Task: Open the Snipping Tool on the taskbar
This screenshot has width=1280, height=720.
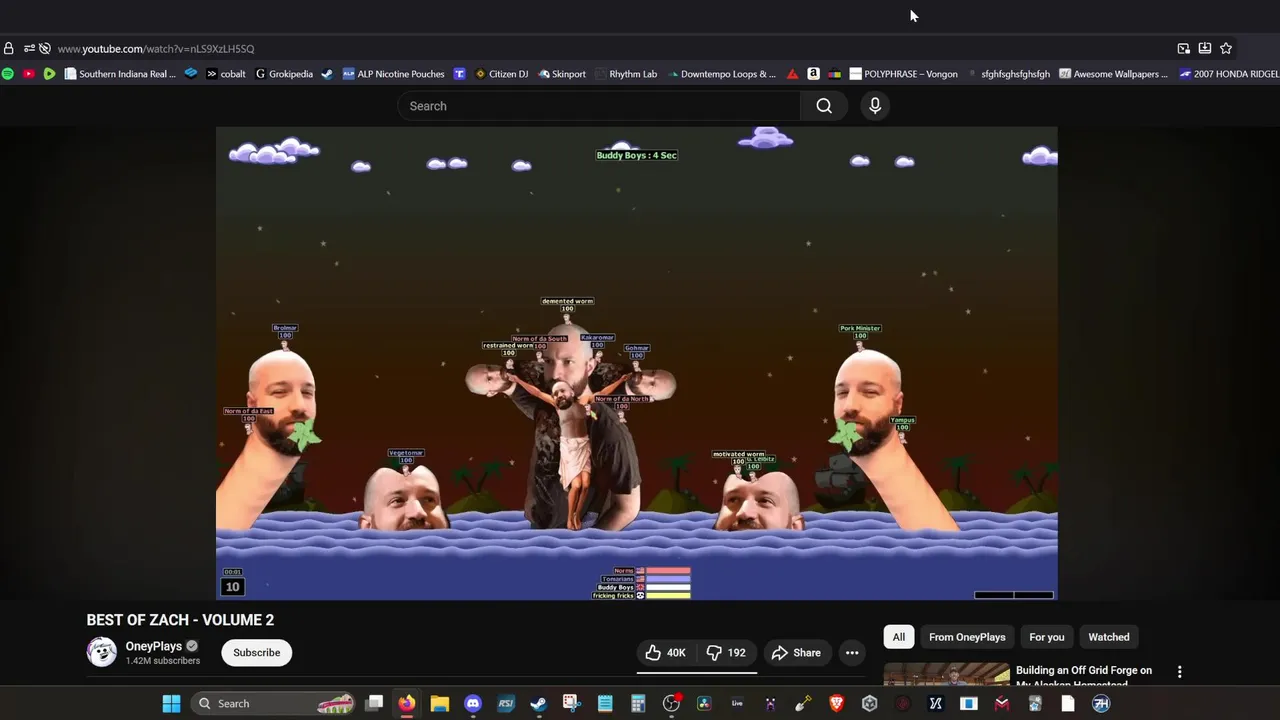Action: 571,704
